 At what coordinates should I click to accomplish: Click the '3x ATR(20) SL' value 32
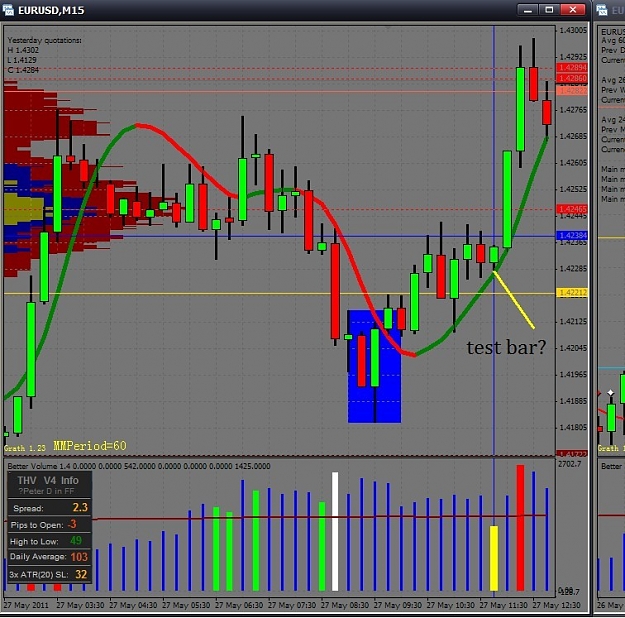point(81,574)
